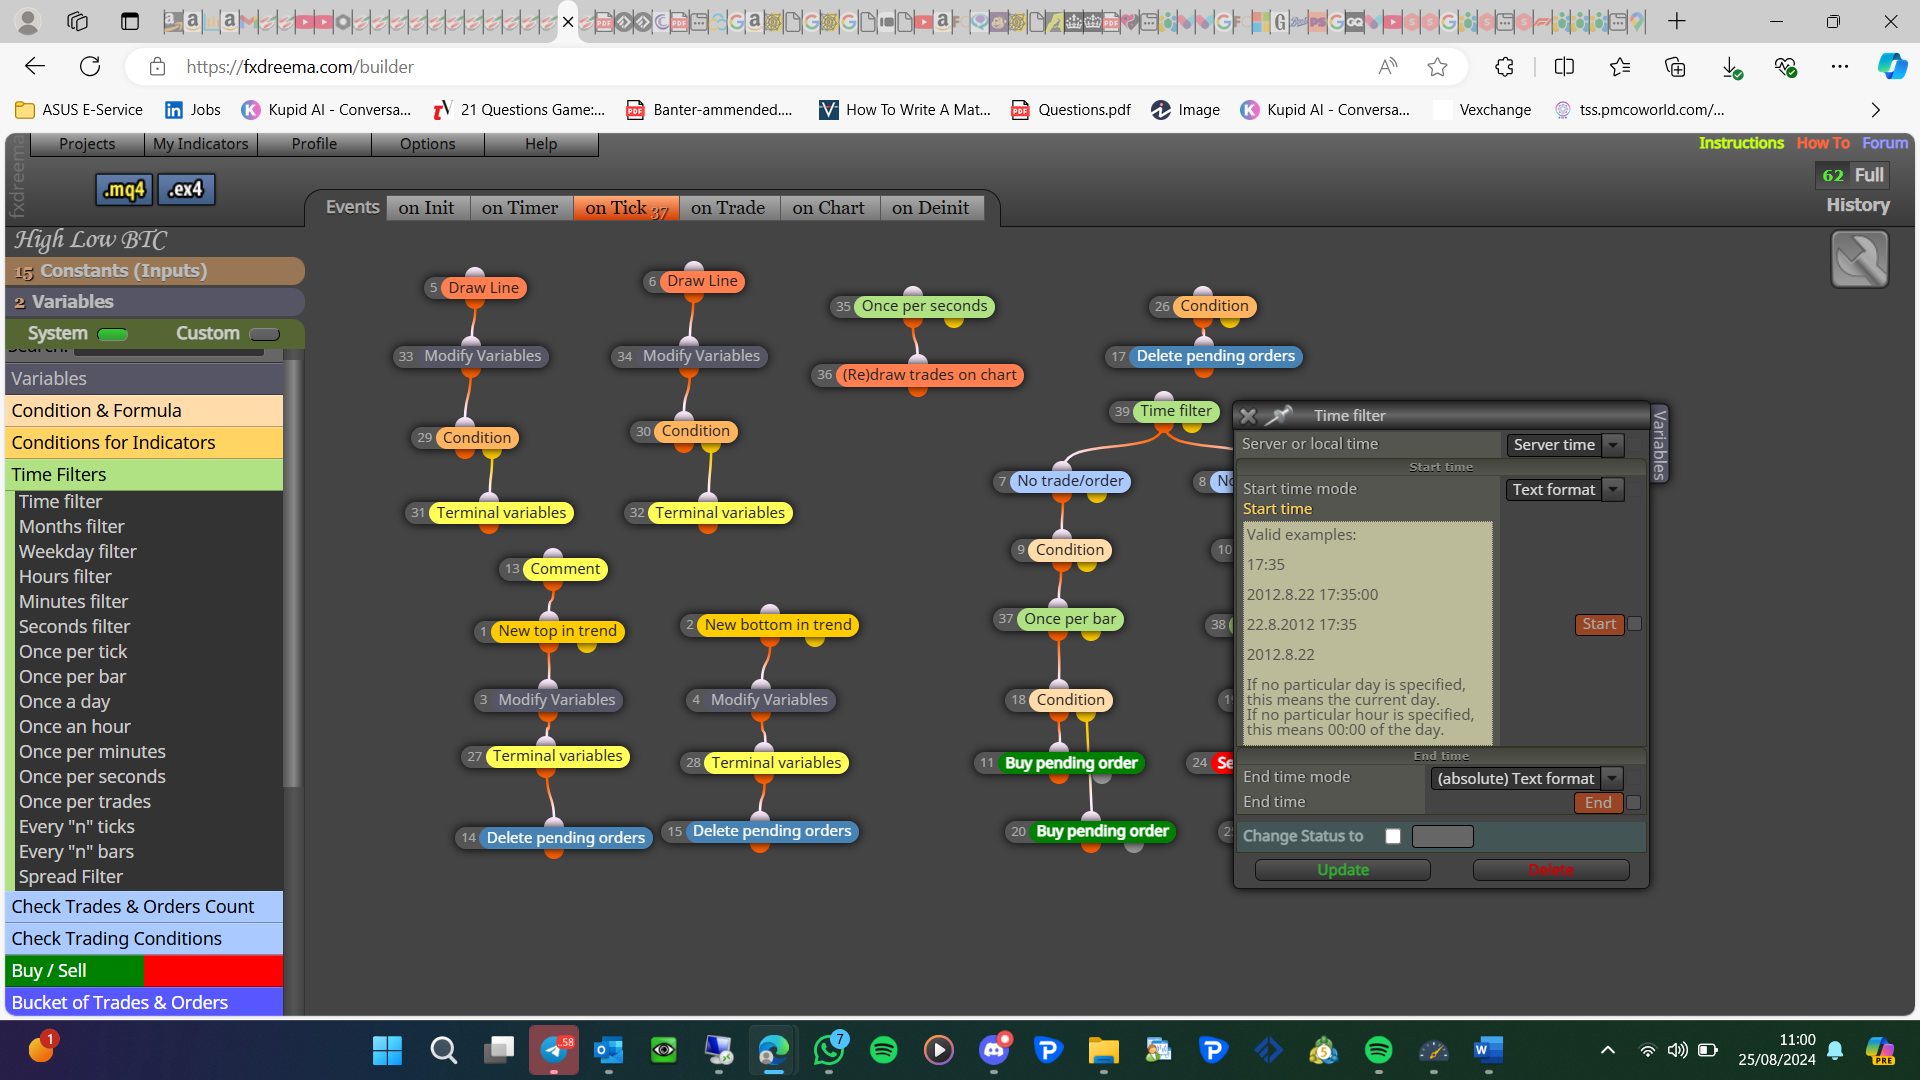Open the large tools wrench icon
Screen dimensions: 1920x1080
[x=1859, y=259]
